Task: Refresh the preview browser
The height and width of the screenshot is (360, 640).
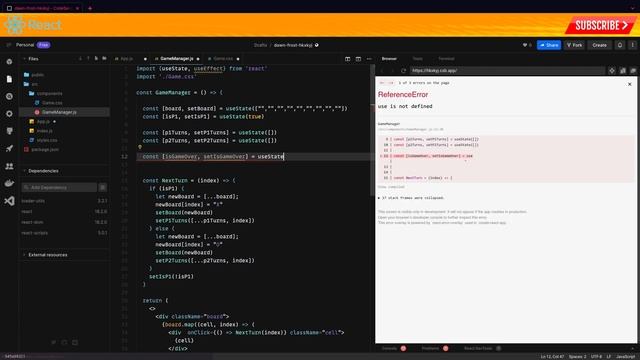Action: [403, 71]
